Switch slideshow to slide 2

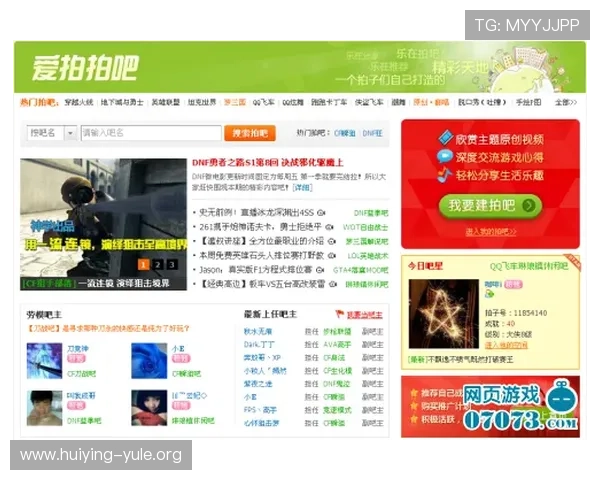pyautogui.click(x=158, y=264)
